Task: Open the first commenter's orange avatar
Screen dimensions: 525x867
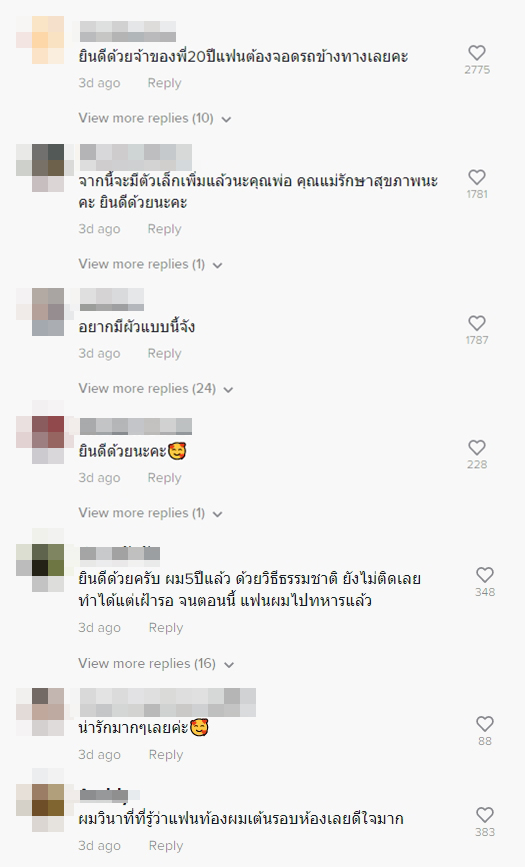Action: coord(48,40)
